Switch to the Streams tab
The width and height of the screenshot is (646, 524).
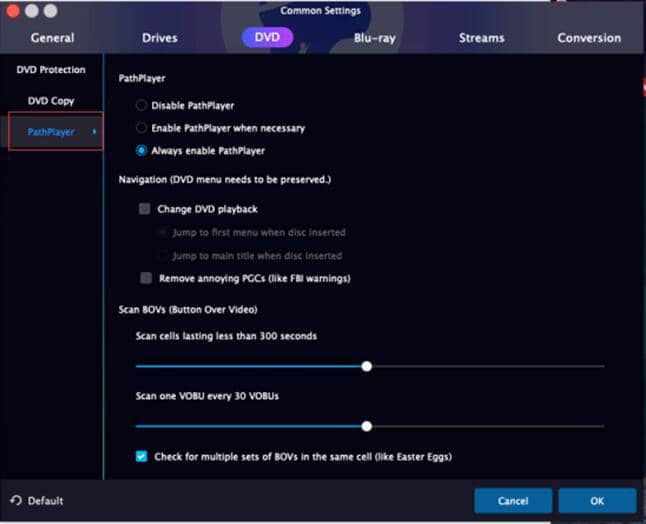481,38
